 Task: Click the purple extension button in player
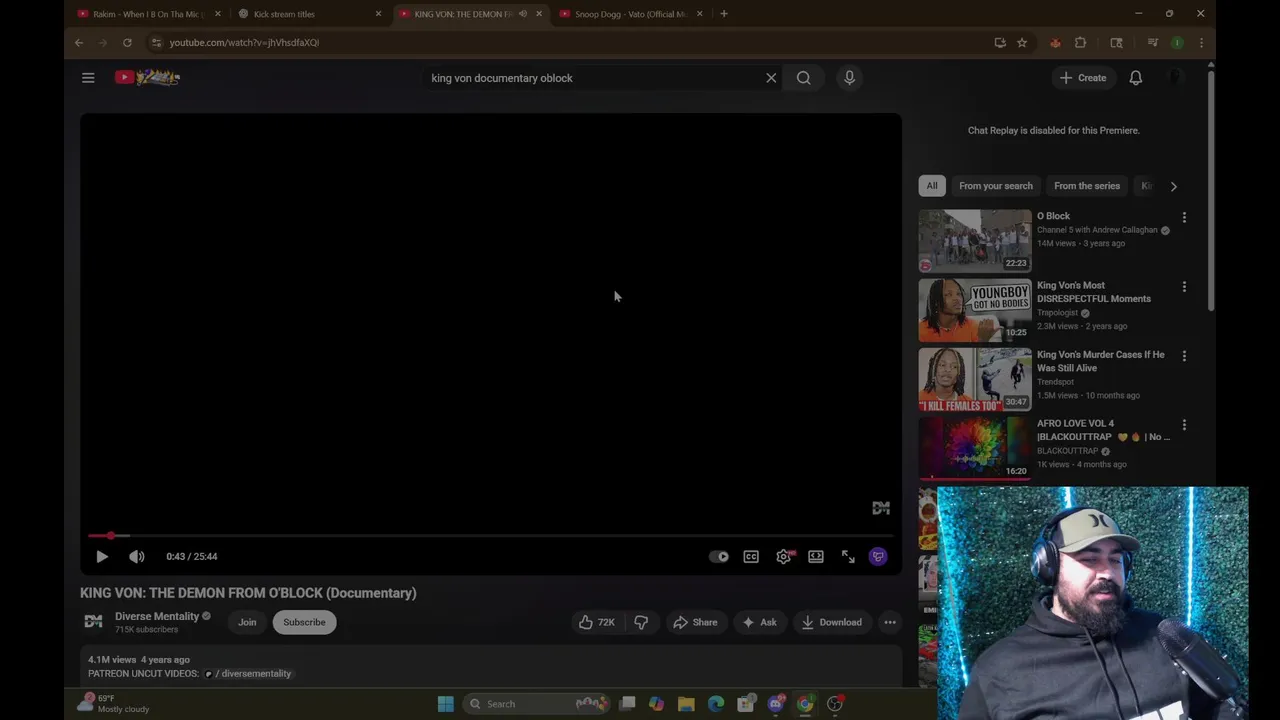(878, 557)
